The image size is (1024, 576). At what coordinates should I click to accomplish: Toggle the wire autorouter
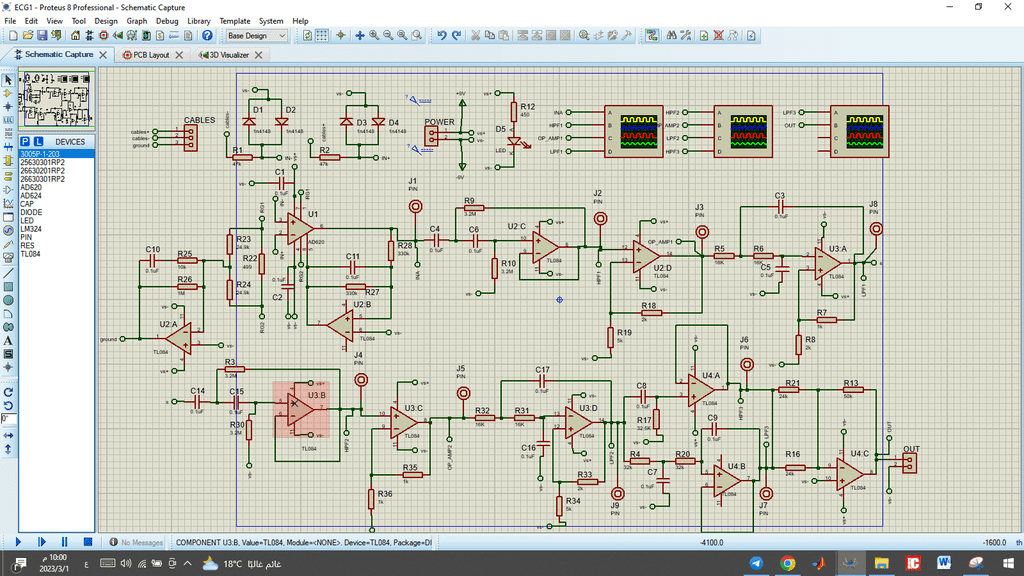tap(652, 36)
